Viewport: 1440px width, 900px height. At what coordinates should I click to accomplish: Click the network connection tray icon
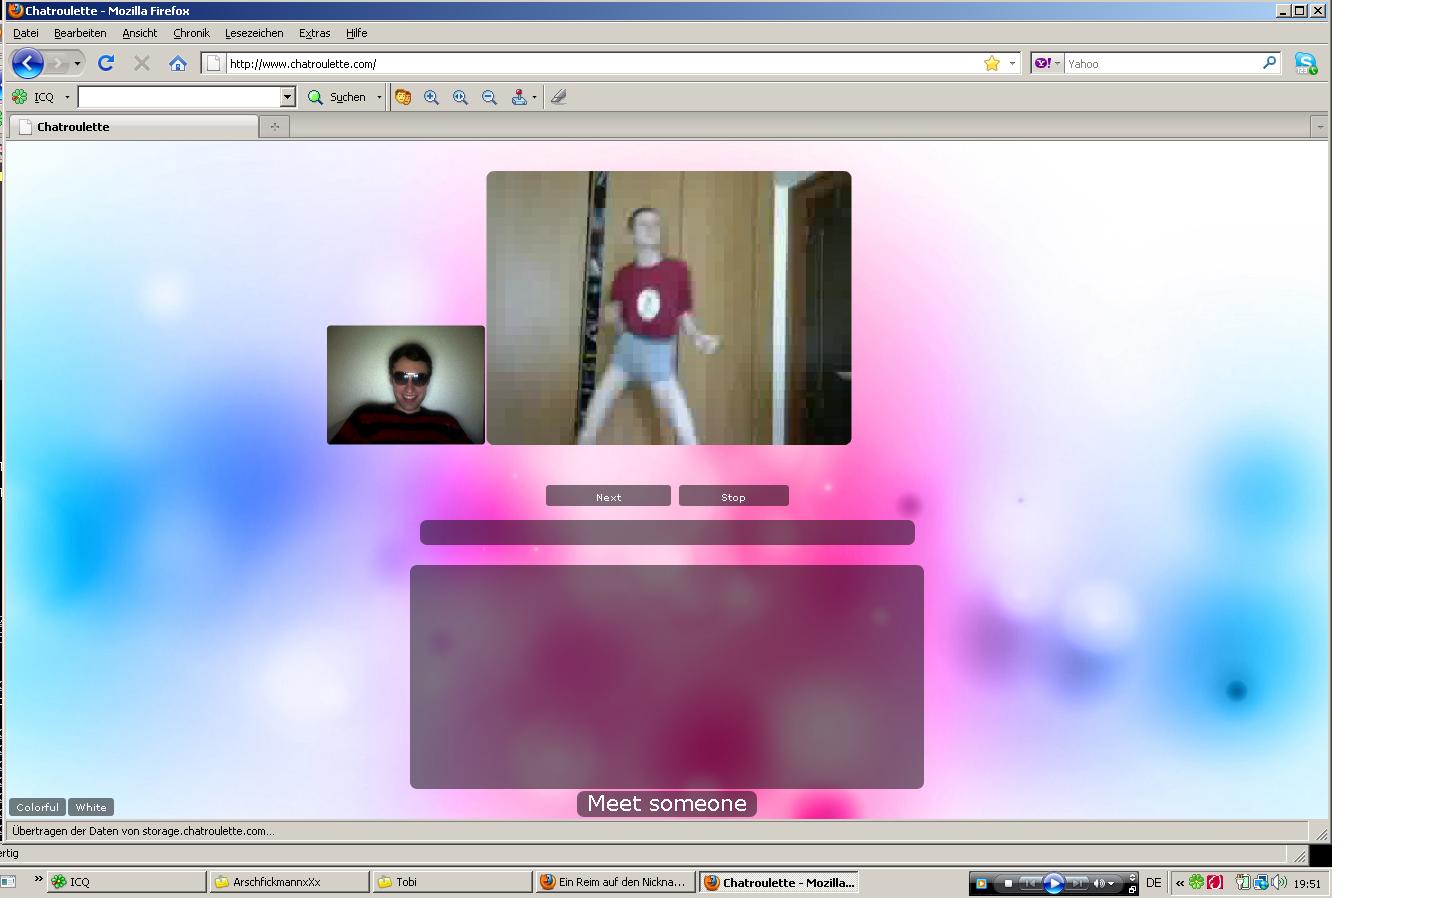1261,883
